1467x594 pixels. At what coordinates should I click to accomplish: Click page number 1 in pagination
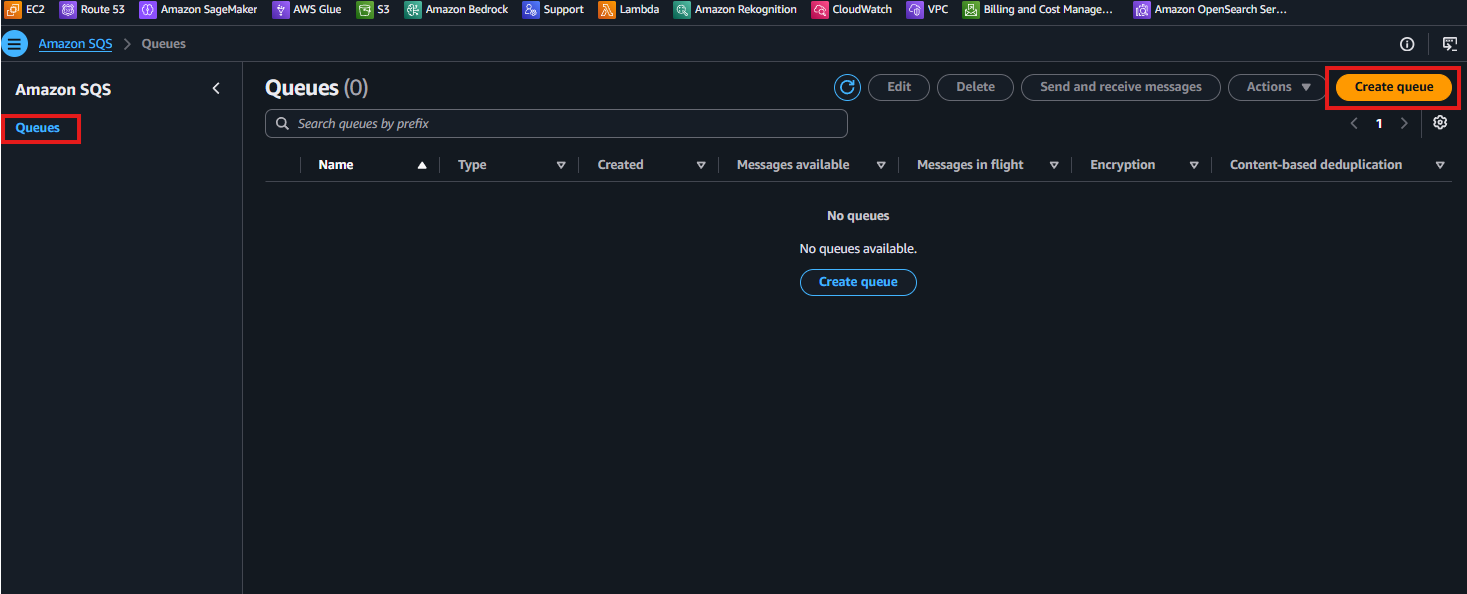click(x=1379, y=124)
